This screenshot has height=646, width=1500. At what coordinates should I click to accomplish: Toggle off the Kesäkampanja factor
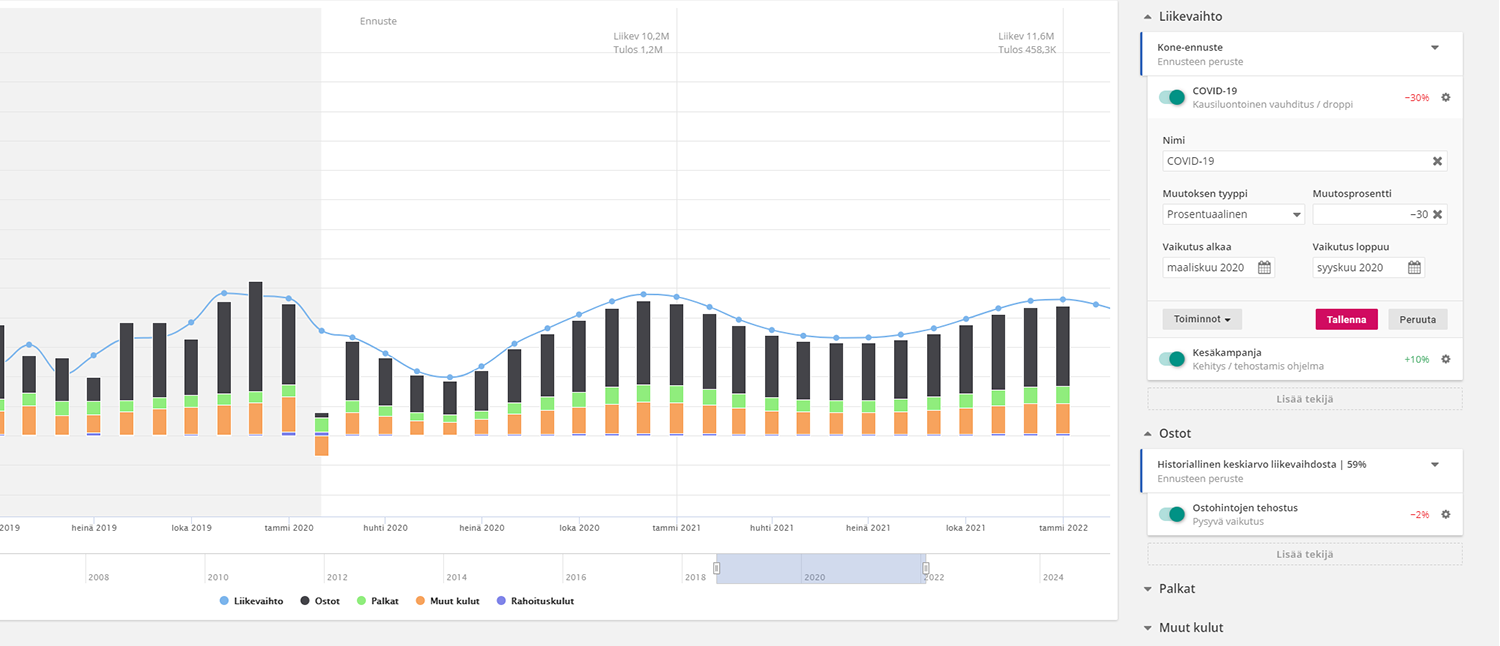[1172, 359]
